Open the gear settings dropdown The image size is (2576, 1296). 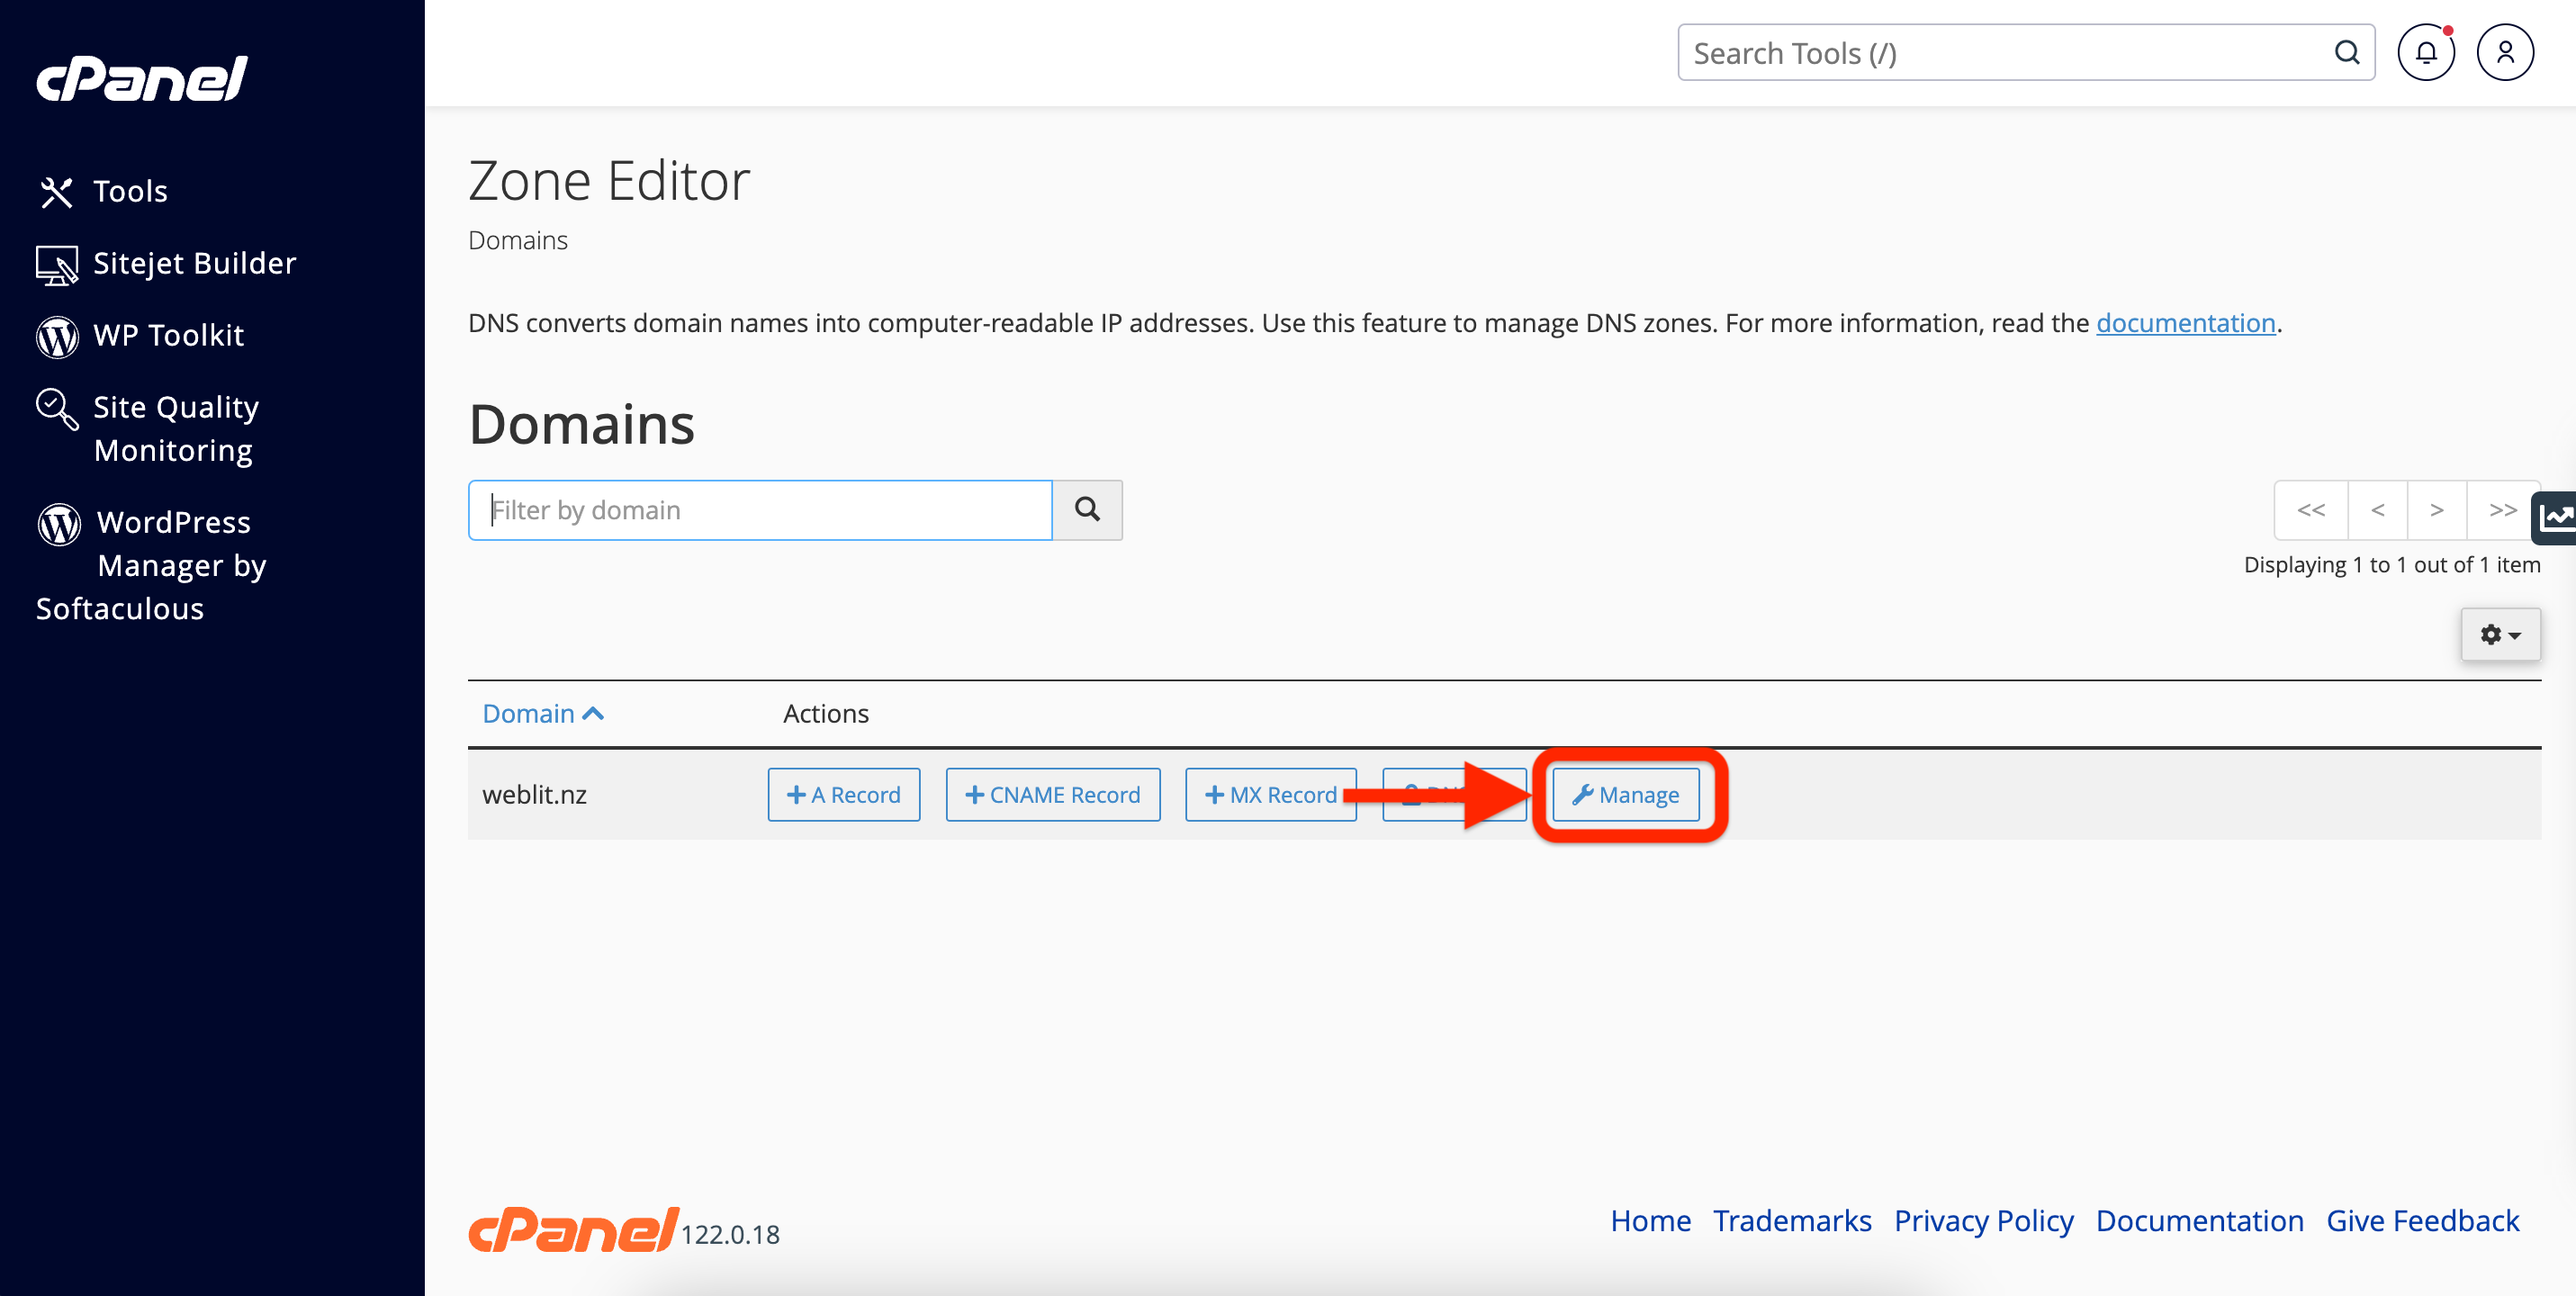point(2500,634)
